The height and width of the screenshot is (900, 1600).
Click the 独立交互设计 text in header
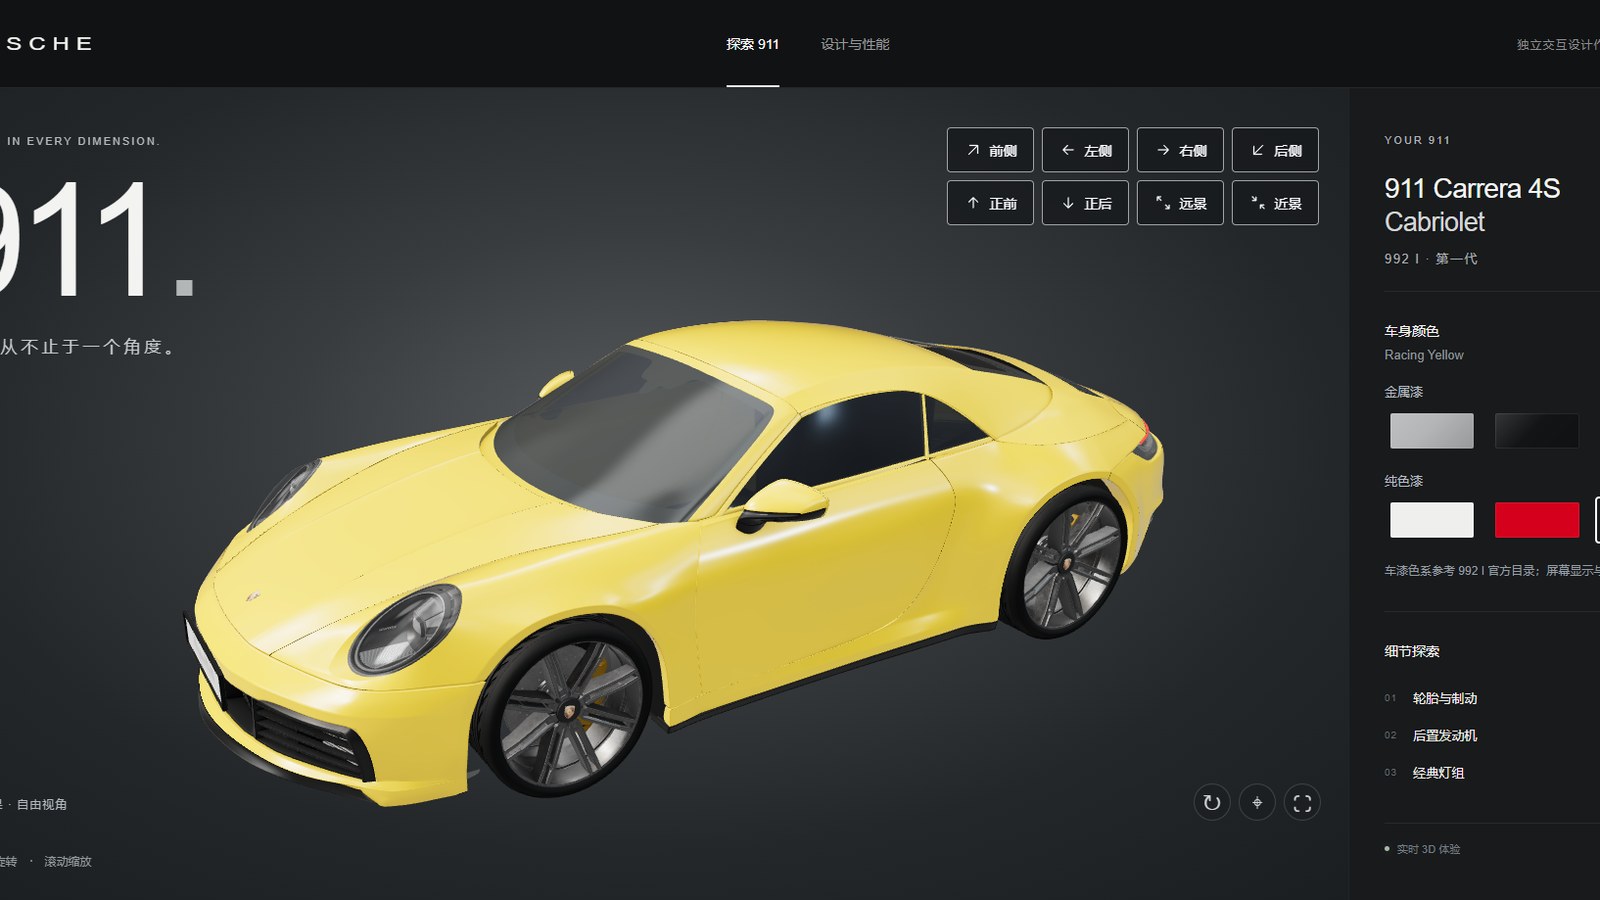[1558, 44]
